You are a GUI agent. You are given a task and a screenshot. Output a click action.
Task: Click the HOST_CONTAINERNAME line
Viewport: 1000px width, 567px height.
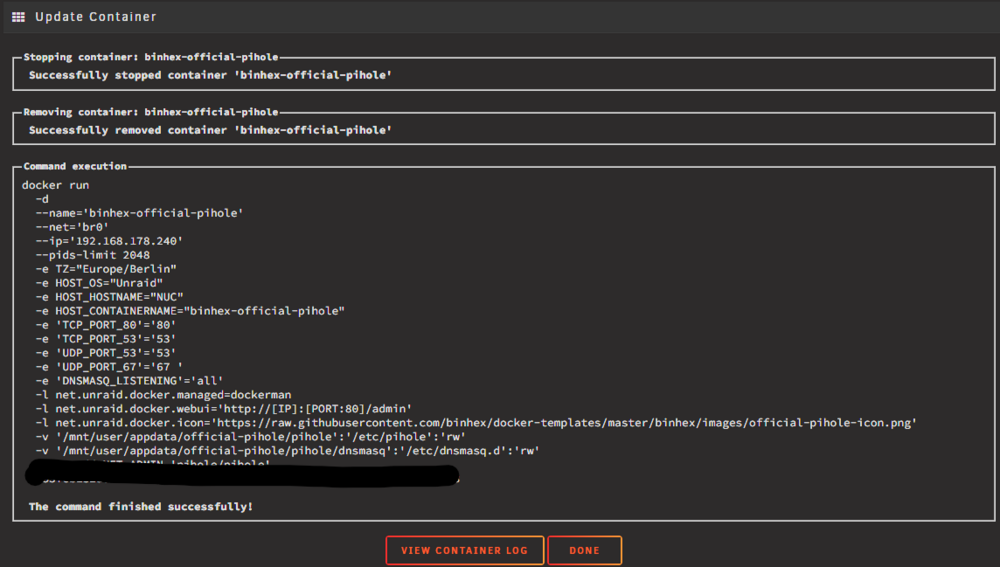pyautogui.click(x=190, y=311)
